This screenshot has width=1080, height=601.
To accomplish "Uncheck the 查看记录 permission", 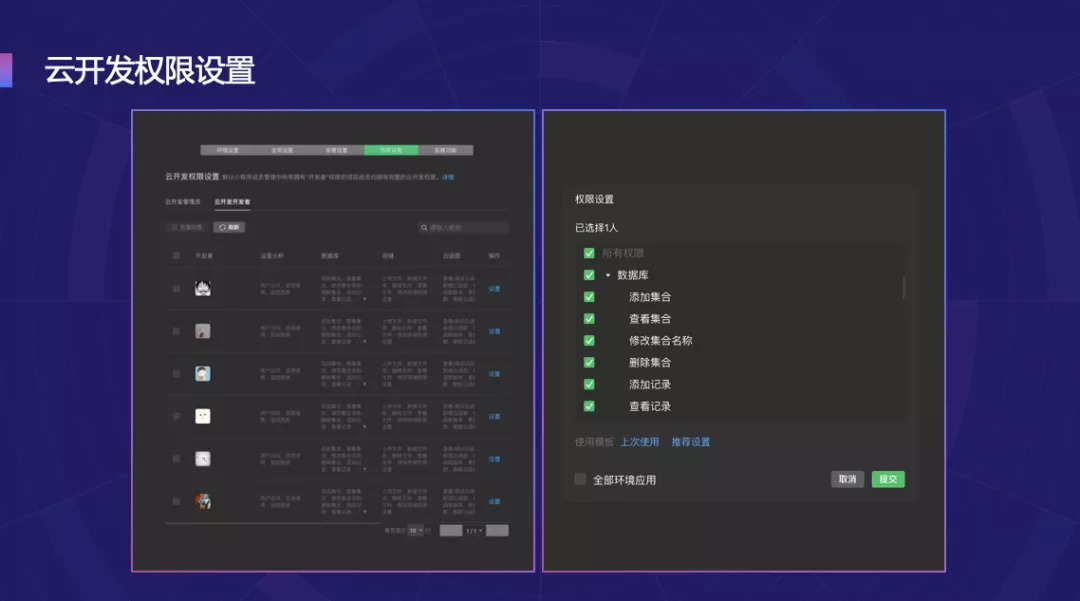I will pos(589,406).
